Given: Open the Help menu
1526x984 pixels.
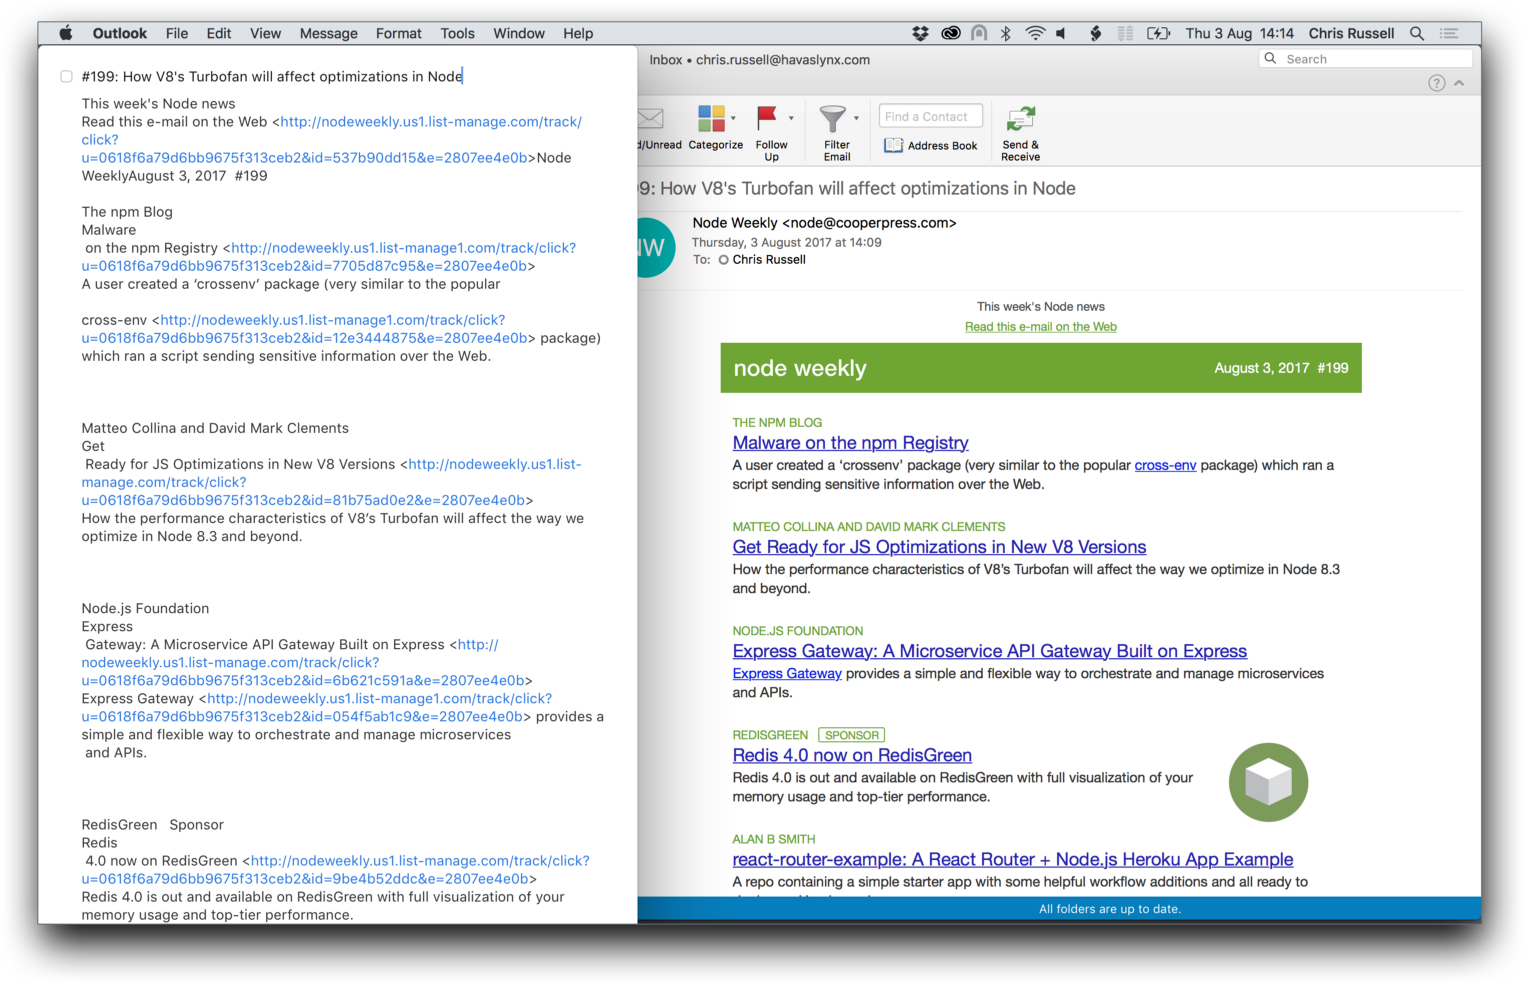Looking at the screenshot, I should (578, 33).
